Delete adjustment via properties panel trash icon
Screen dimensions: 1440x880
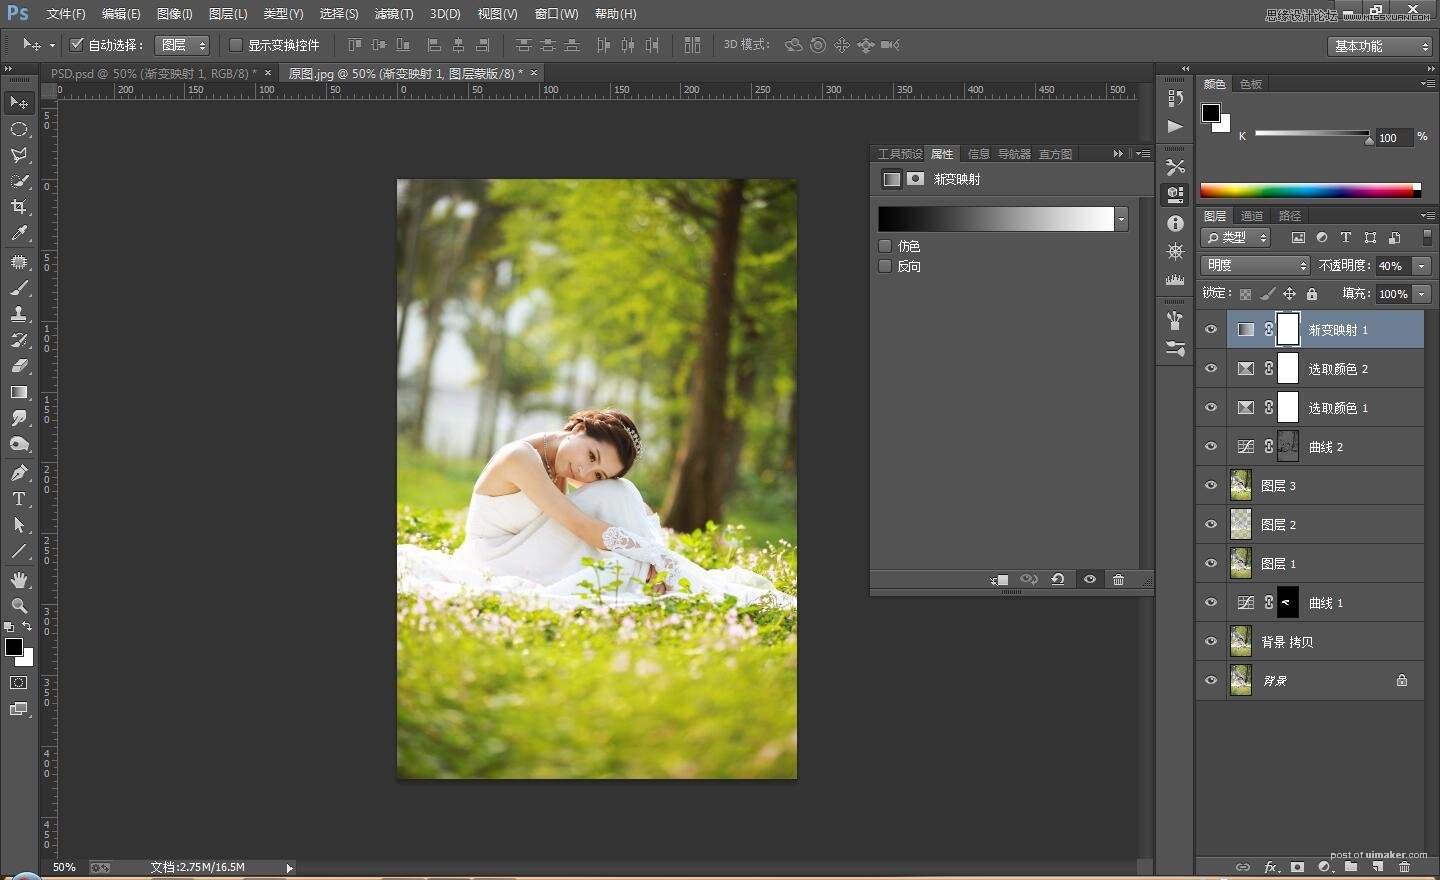1118,579
